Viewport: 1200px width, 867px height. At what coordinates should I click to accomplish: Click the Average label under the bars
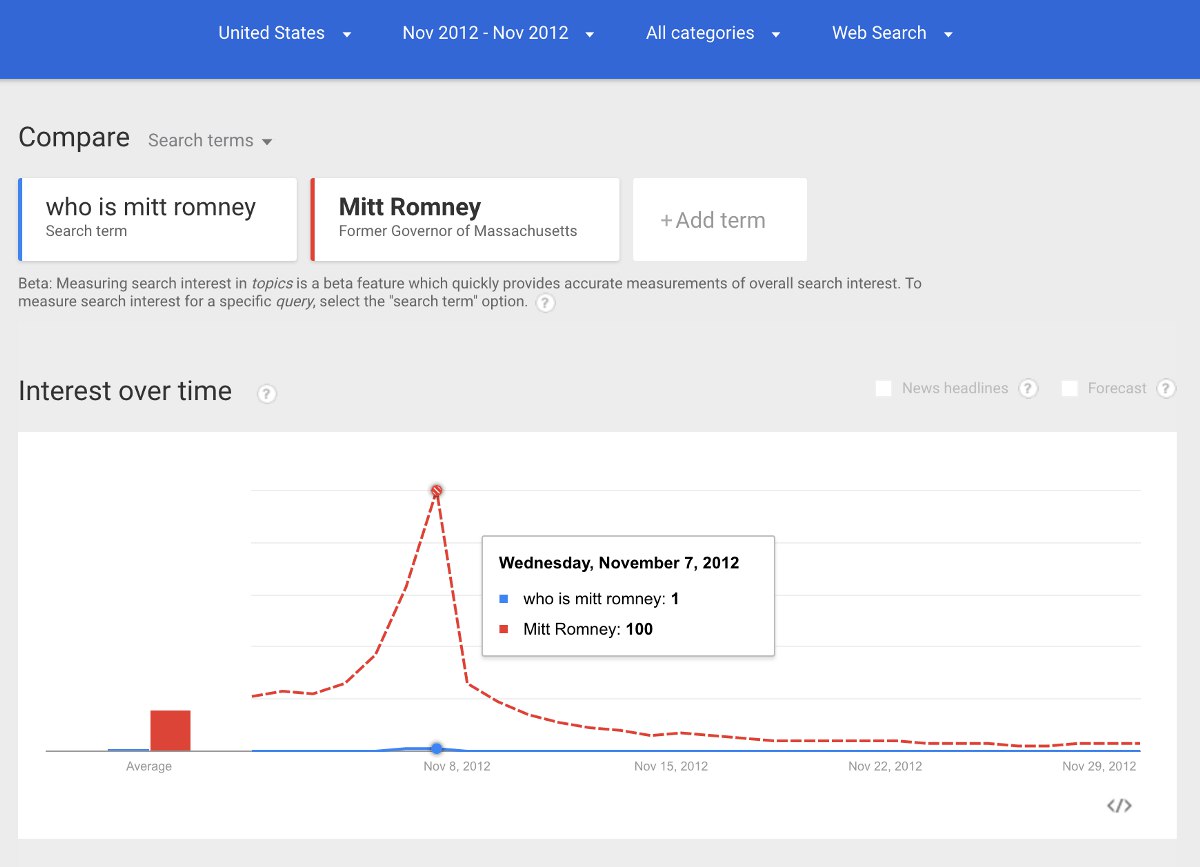pyautogui.click(x=148, y=767)
